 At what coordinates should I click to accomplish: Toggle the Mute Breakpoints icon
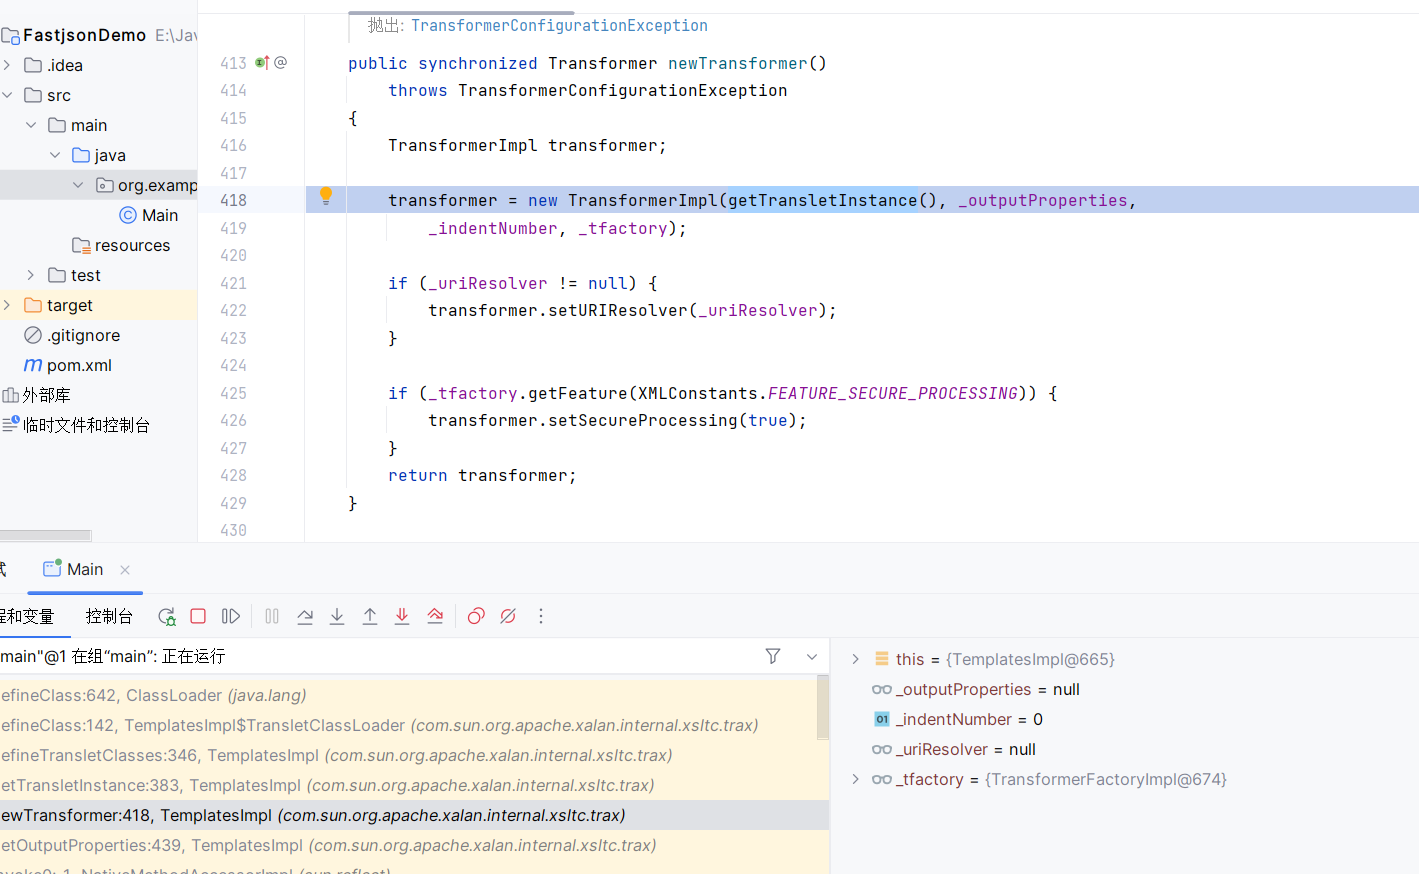pos(508,616)
